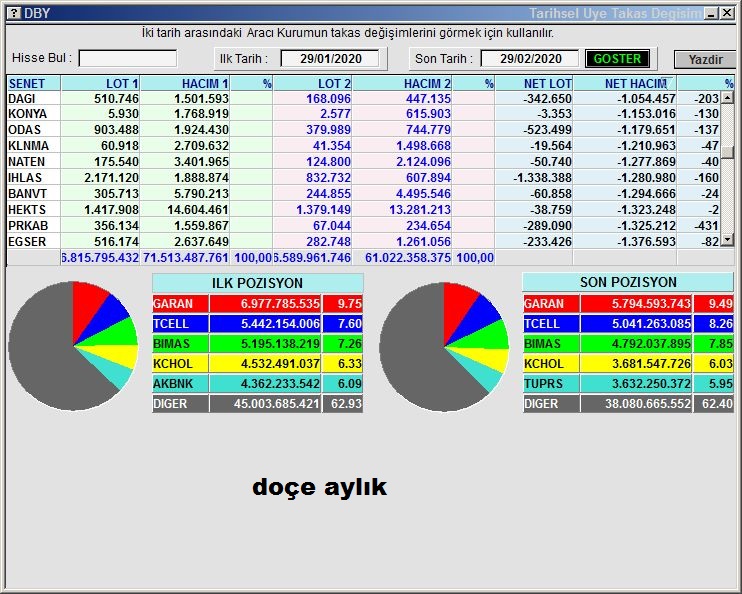Click green BIMAS swatch in SON POZISYON

[x=551, y=344]
